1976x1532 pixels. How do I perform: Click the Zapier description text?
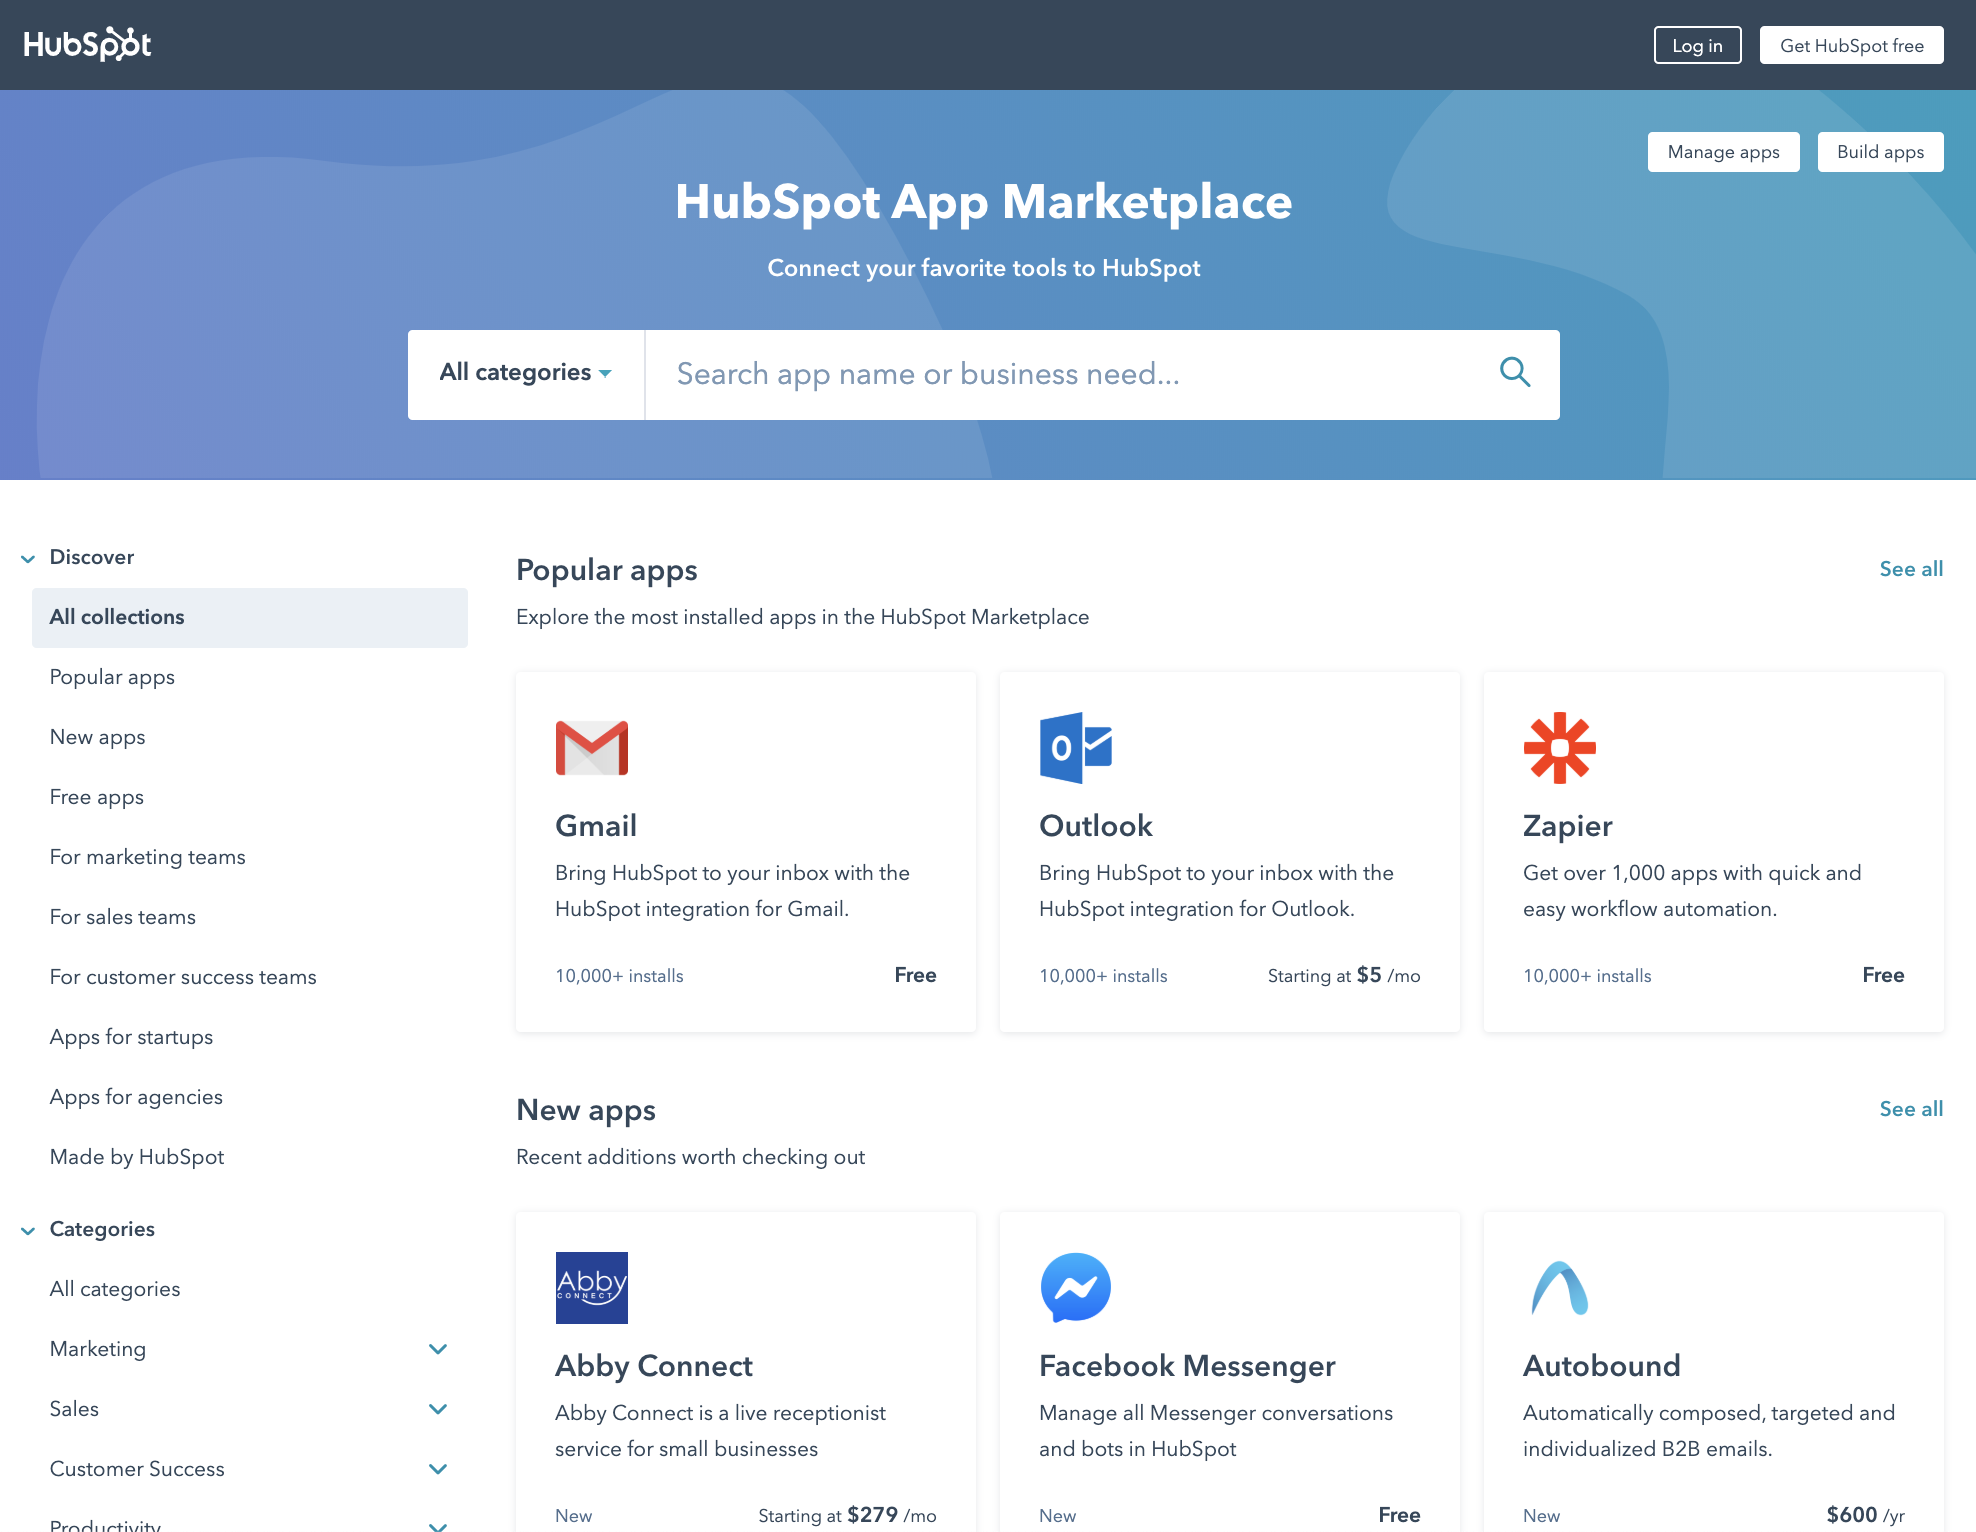[x=1692, y=891]
